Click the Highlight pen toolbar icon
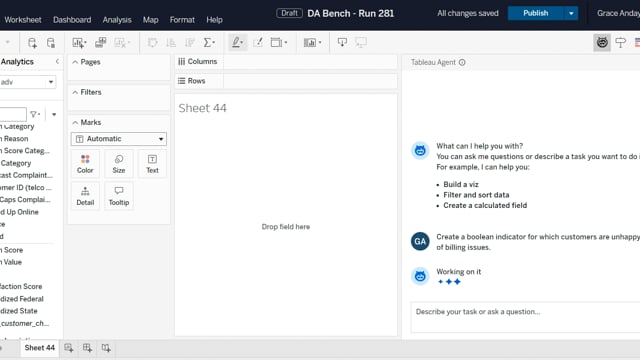The image size is (640, 360). click(x=238, y=42)
